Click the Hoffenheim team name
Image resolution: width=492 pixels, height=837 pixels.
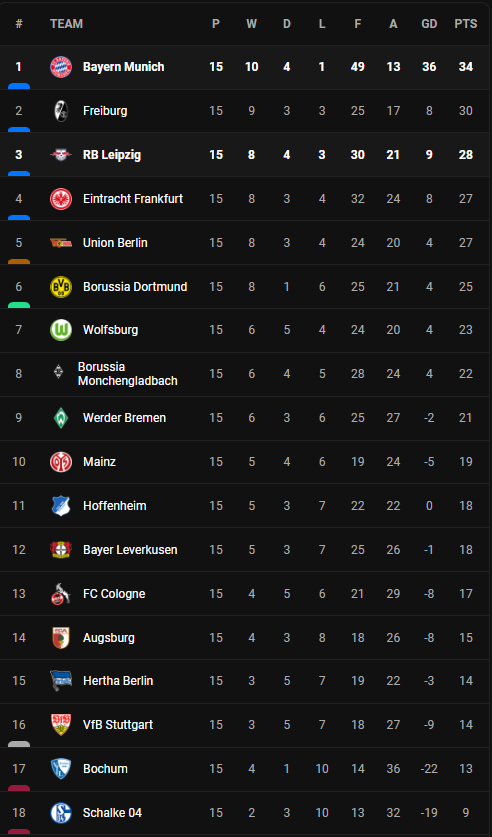tap(115, 506)
